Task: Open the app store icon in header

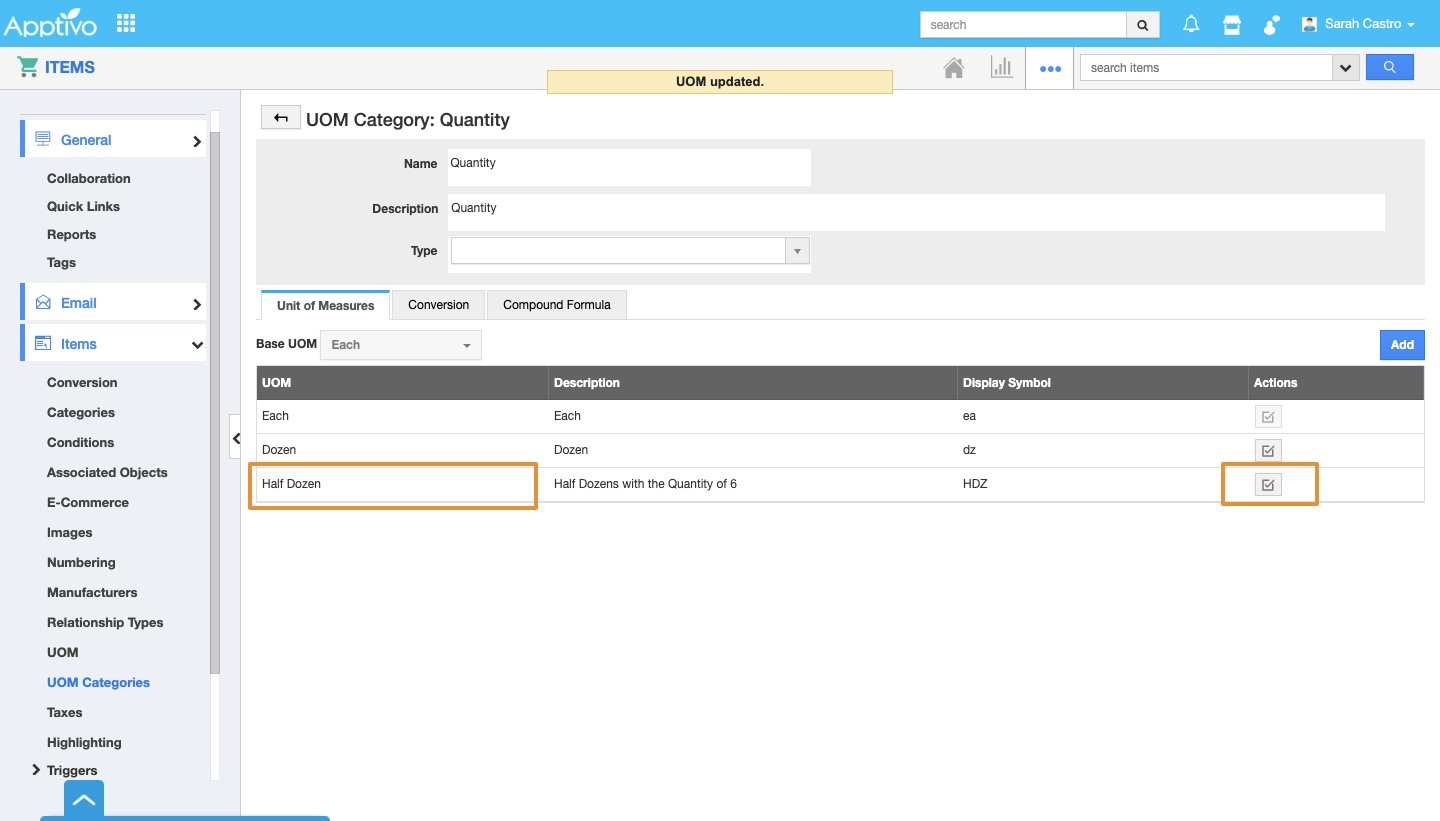Action: click(x=1232, y=24)
